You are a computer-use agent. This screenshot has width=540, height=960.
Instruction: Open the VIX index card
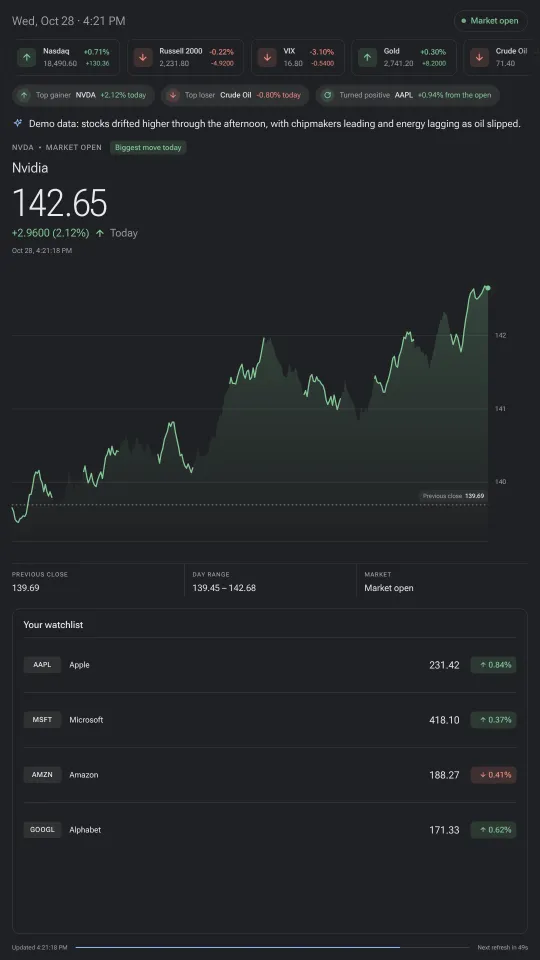click(x=298, y=58)
